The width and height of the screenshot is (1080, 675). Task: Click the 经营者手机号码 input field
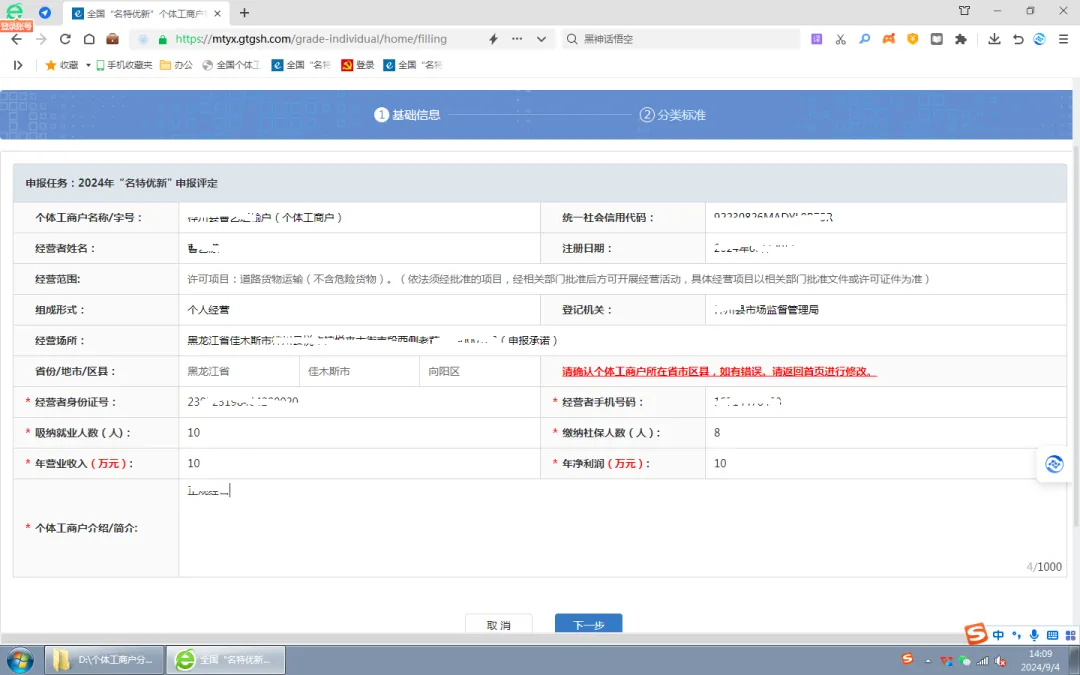point(886,402)
